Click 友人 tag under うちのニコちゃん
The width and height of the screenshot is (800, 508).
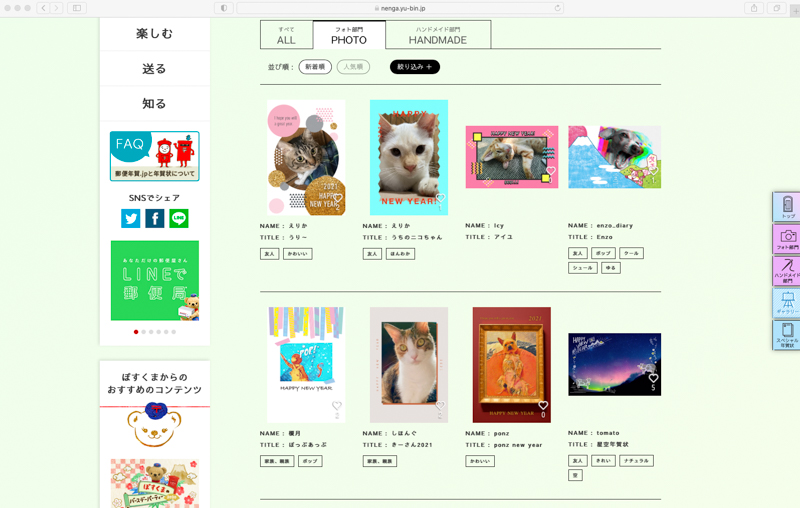click(372, 254)
